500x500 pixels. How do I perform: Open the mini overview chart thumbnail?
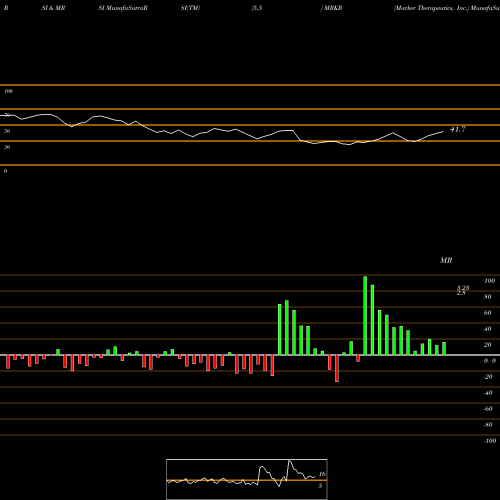[247, 479]
